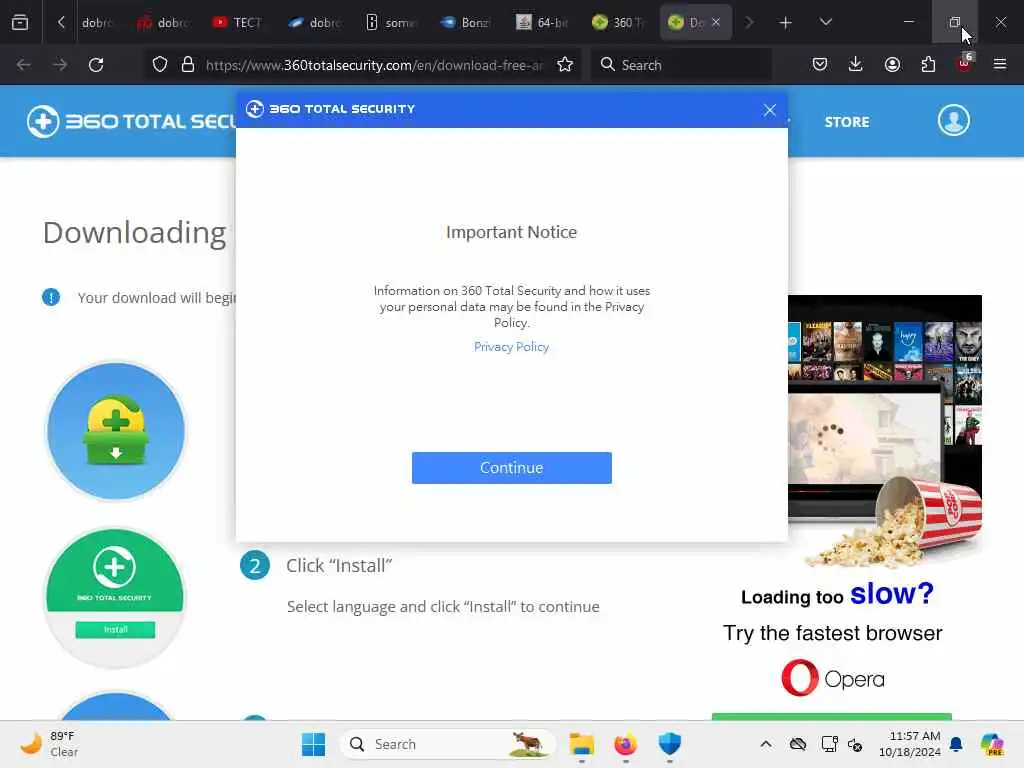Open the Firefox account icon
1024x768 pixels.
[x=892, y=64]
